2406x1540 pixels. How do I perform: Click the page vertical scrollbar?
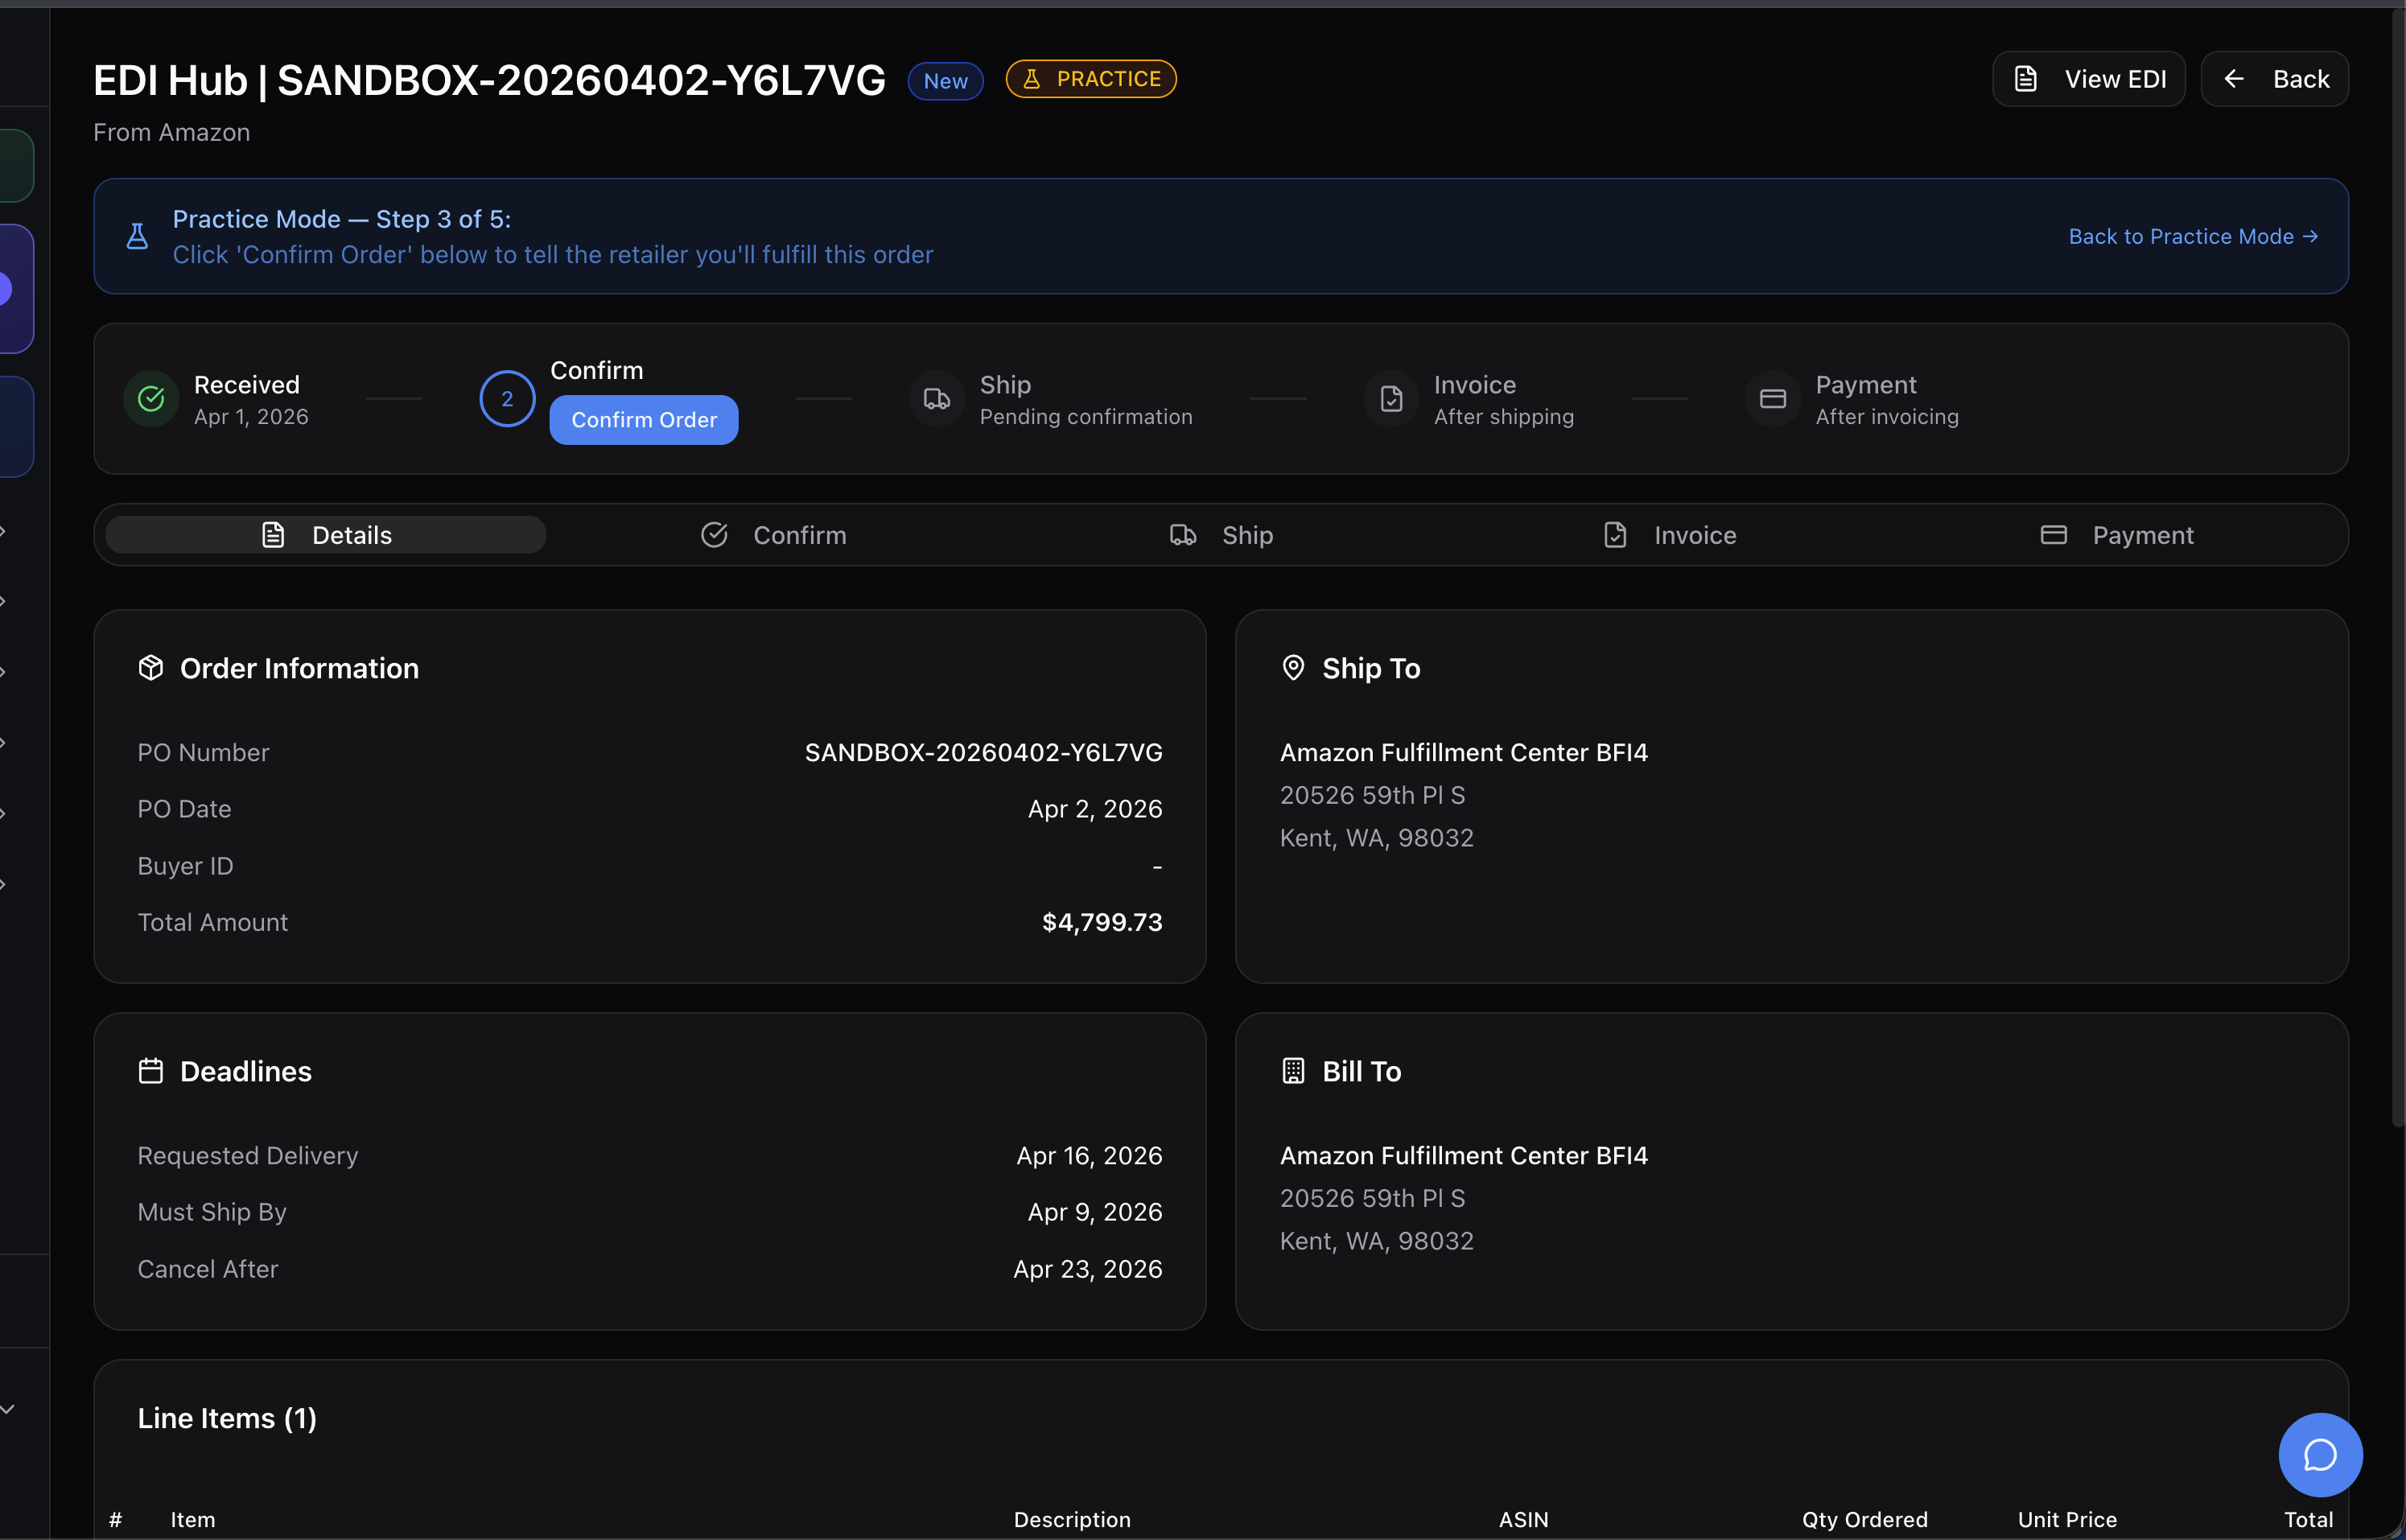(2397, 570)
